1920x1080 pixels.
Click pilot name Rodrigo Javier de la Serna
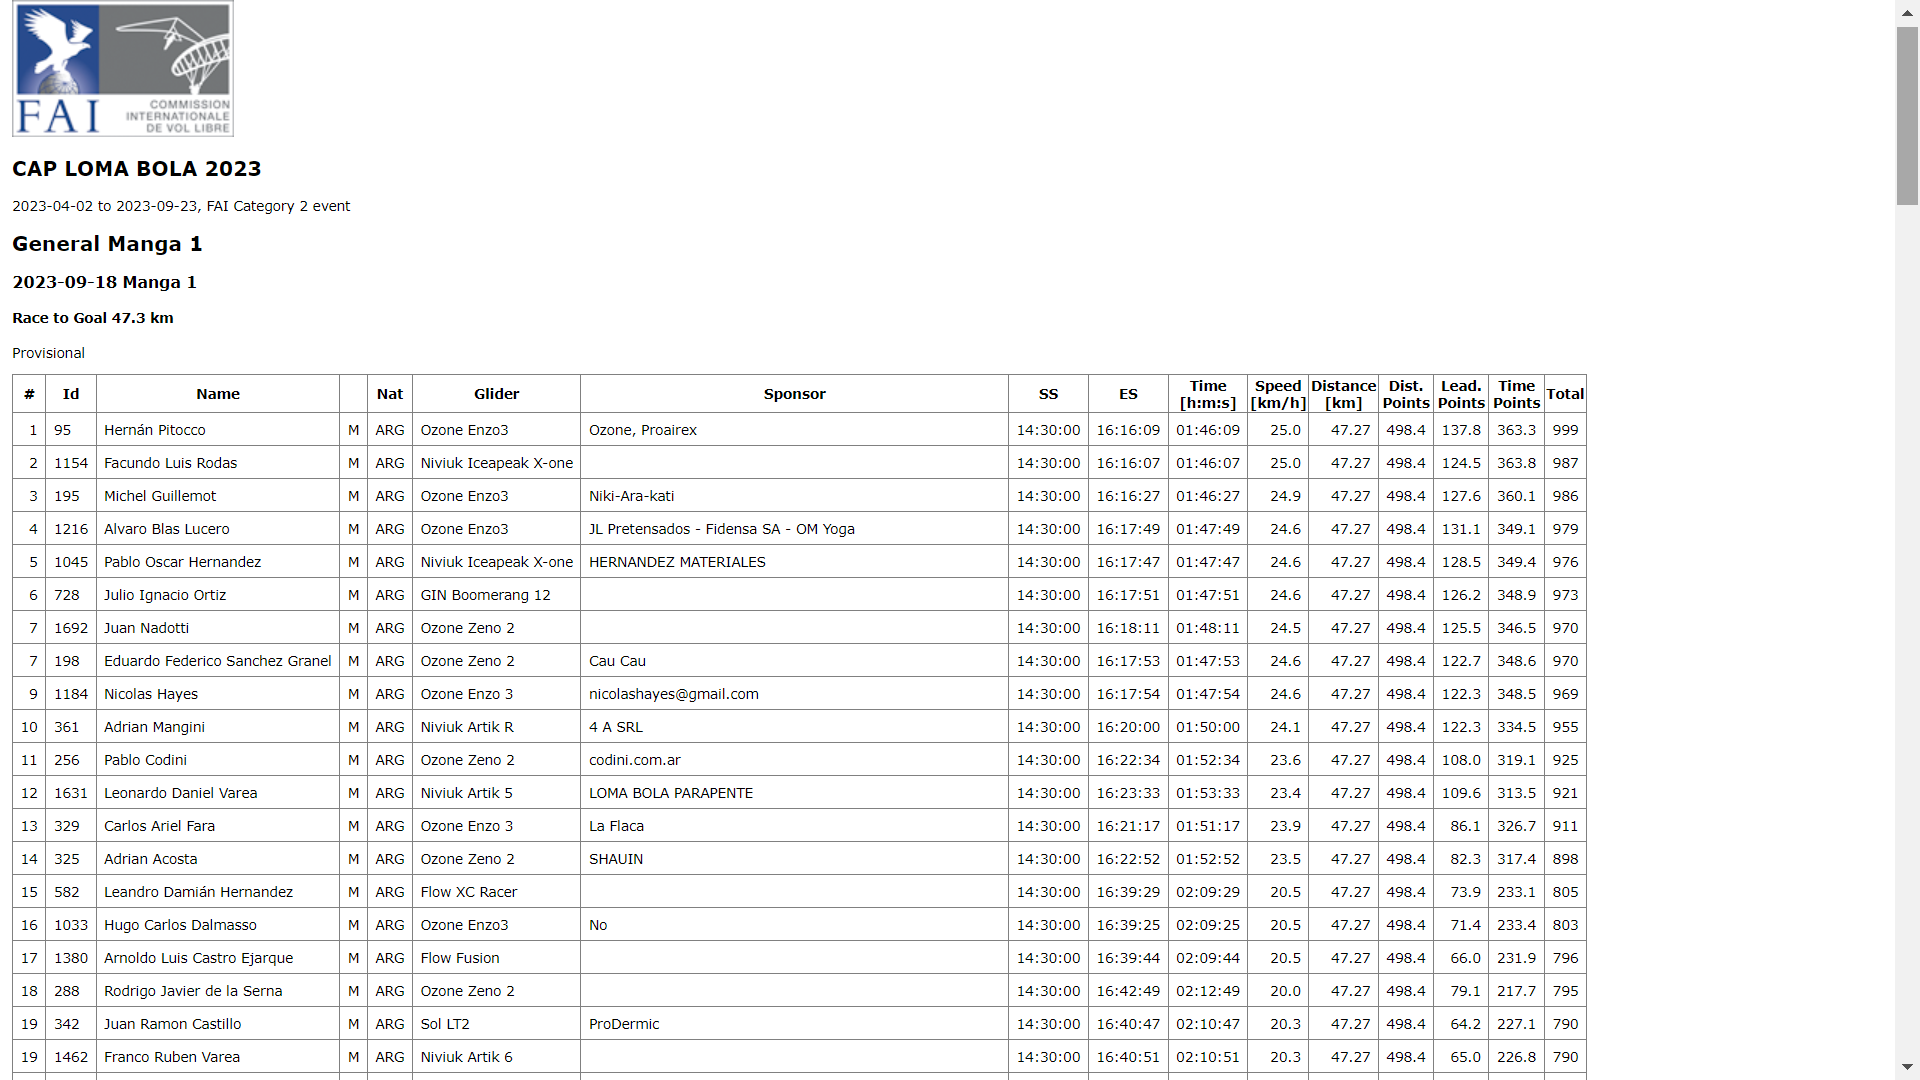(194, 991)
